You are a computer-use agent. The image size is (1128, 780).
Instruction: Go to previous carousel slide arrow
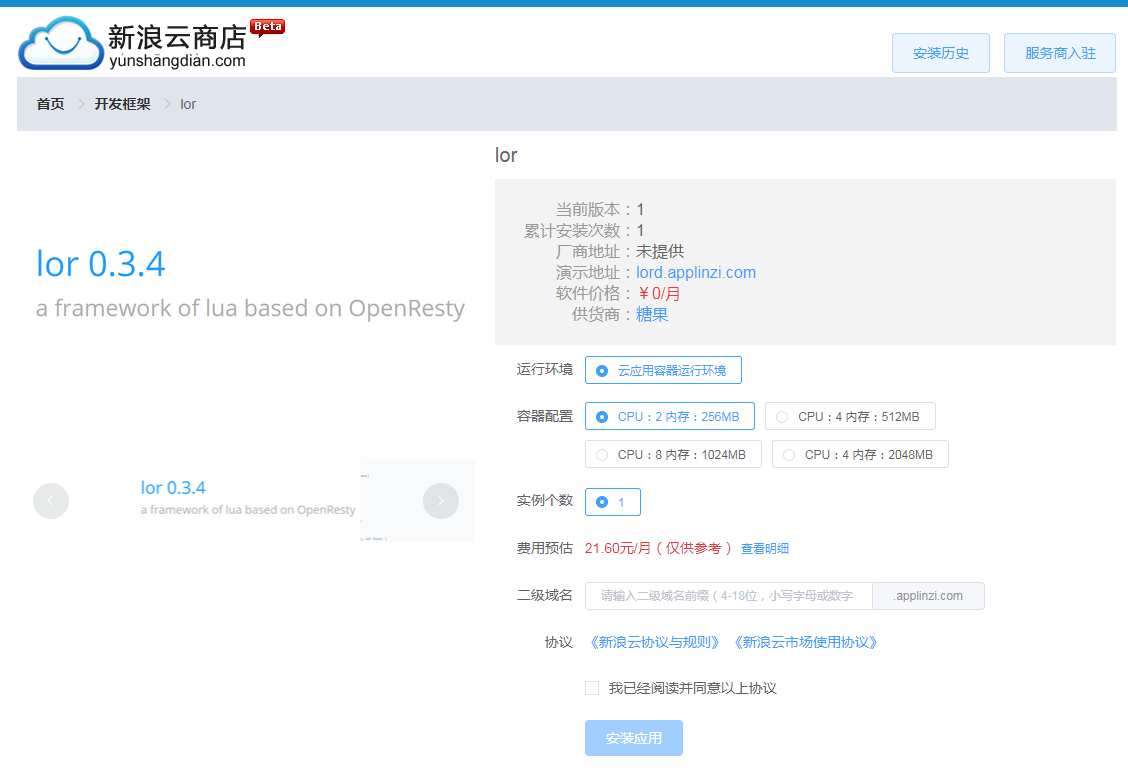coord(51,501)
